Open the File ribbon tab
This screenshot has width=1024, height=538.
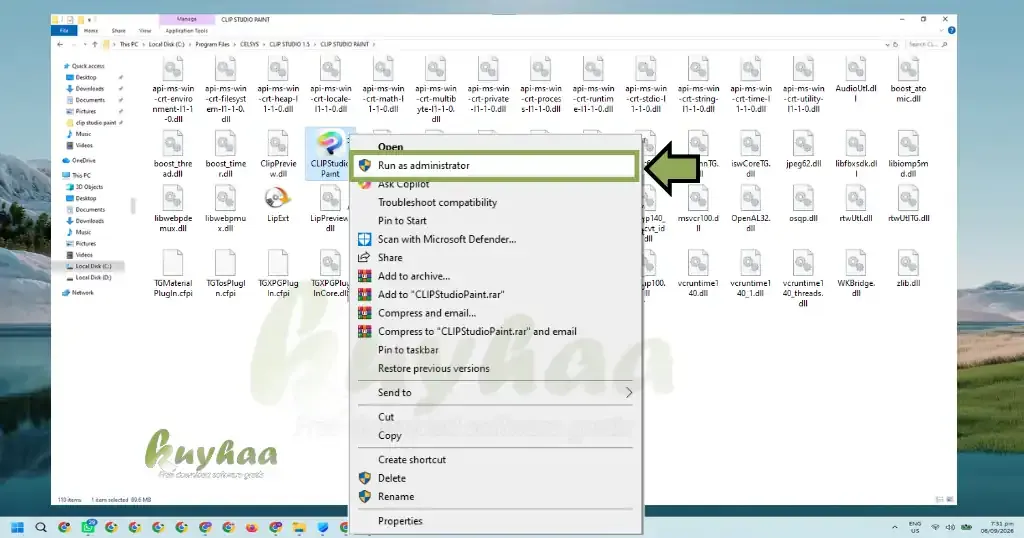click(x=64, y=31)
